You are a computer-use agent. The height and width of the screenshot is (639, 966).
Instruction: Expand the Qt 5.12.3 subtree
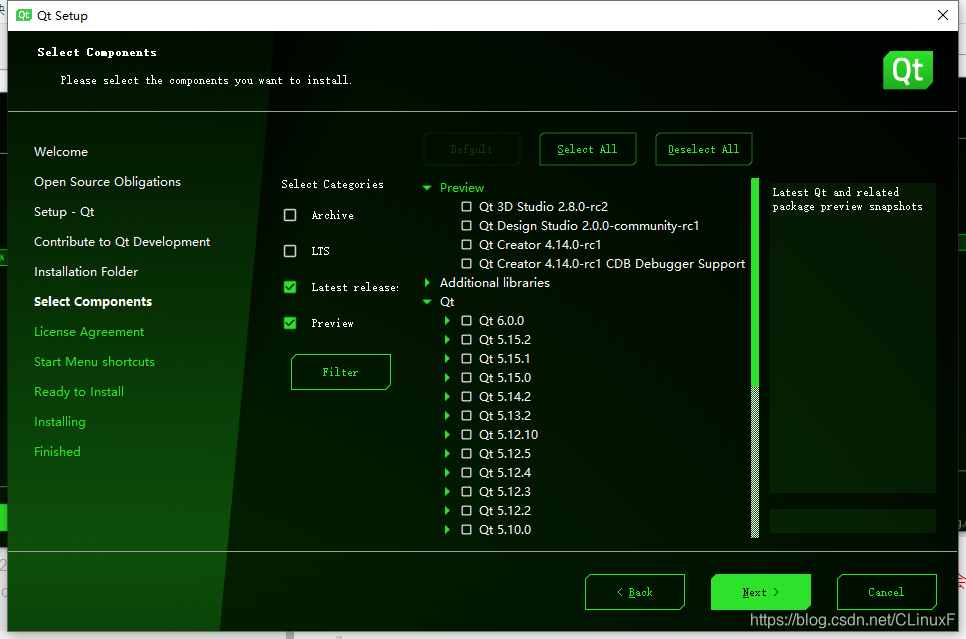pyautogui.click(x=447, y=492)
